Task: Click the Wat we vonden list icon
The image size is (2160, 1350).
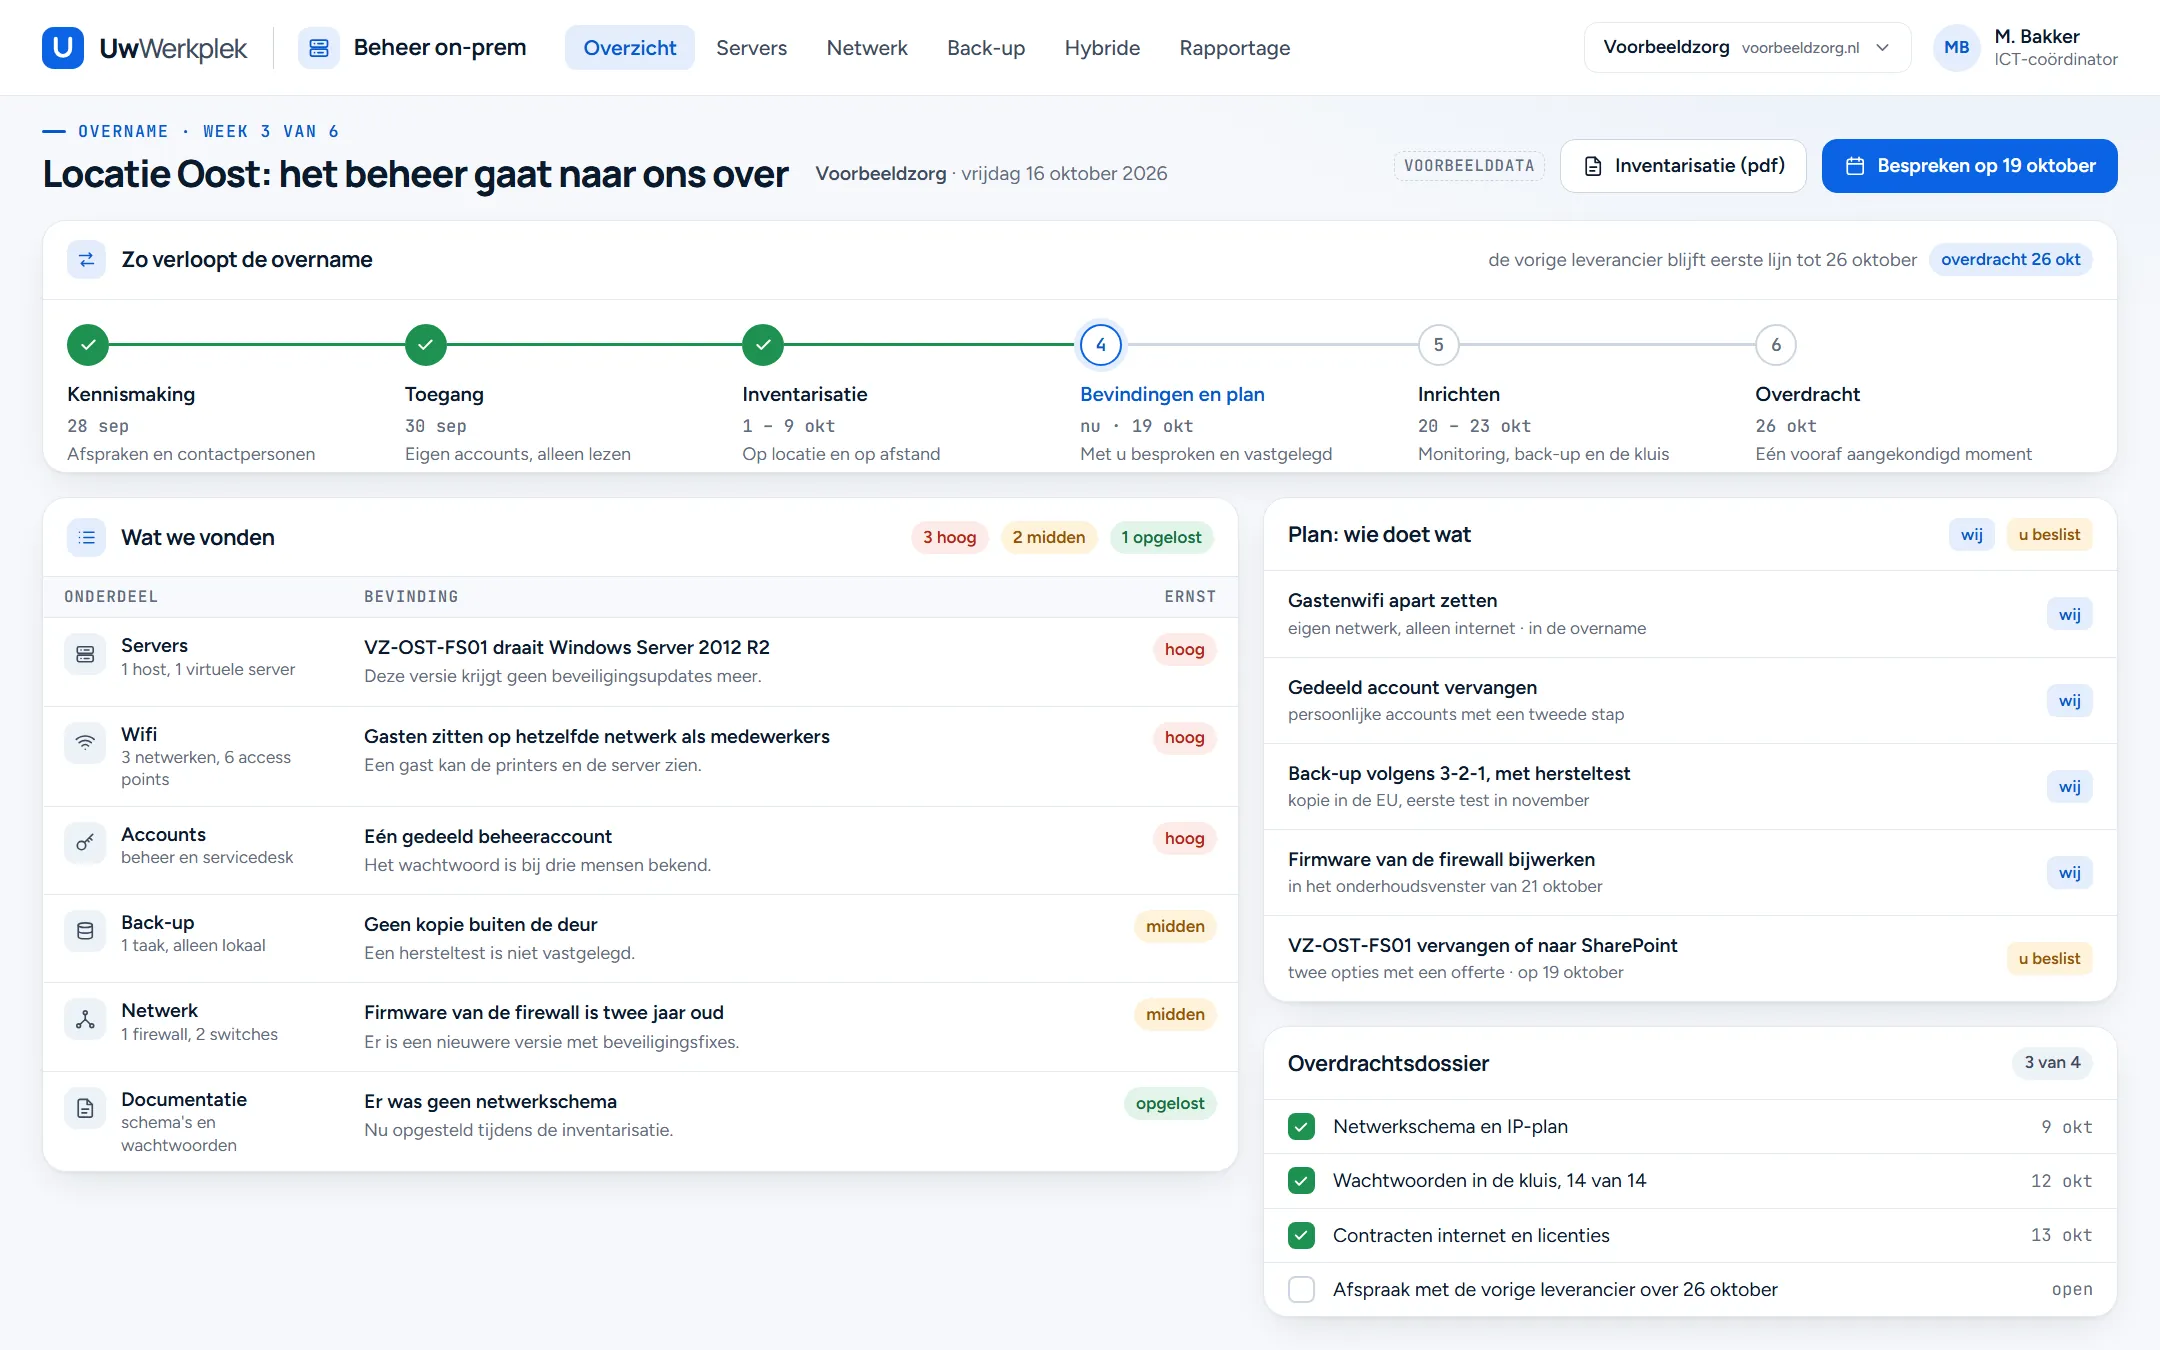Action: 86,537
